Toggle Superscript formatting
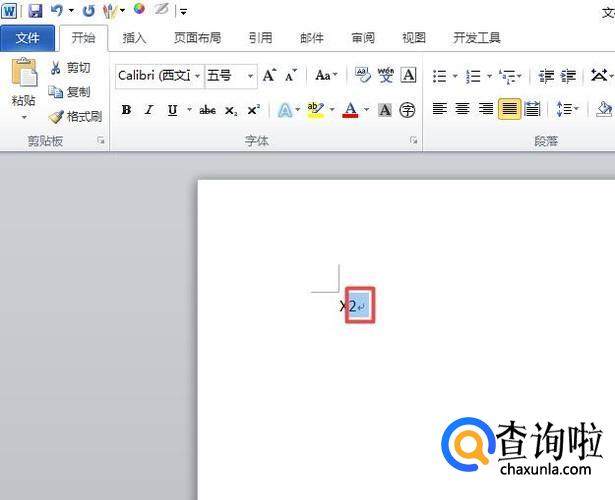Screen dimensions: 615x500 253,110
